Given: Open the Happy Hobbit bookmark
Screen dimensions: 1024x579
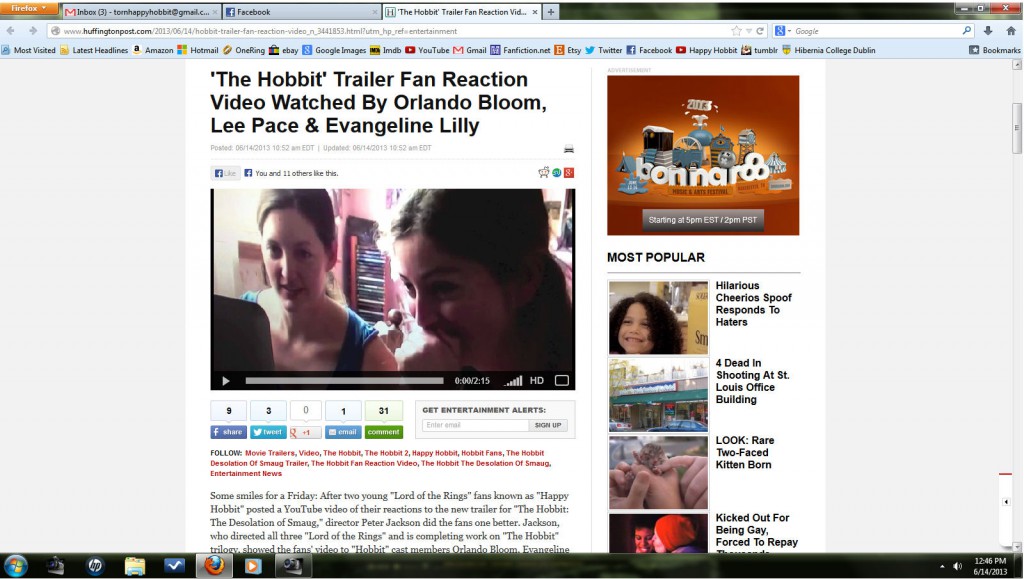Looking at the screenshot, I should coord(707,50).
